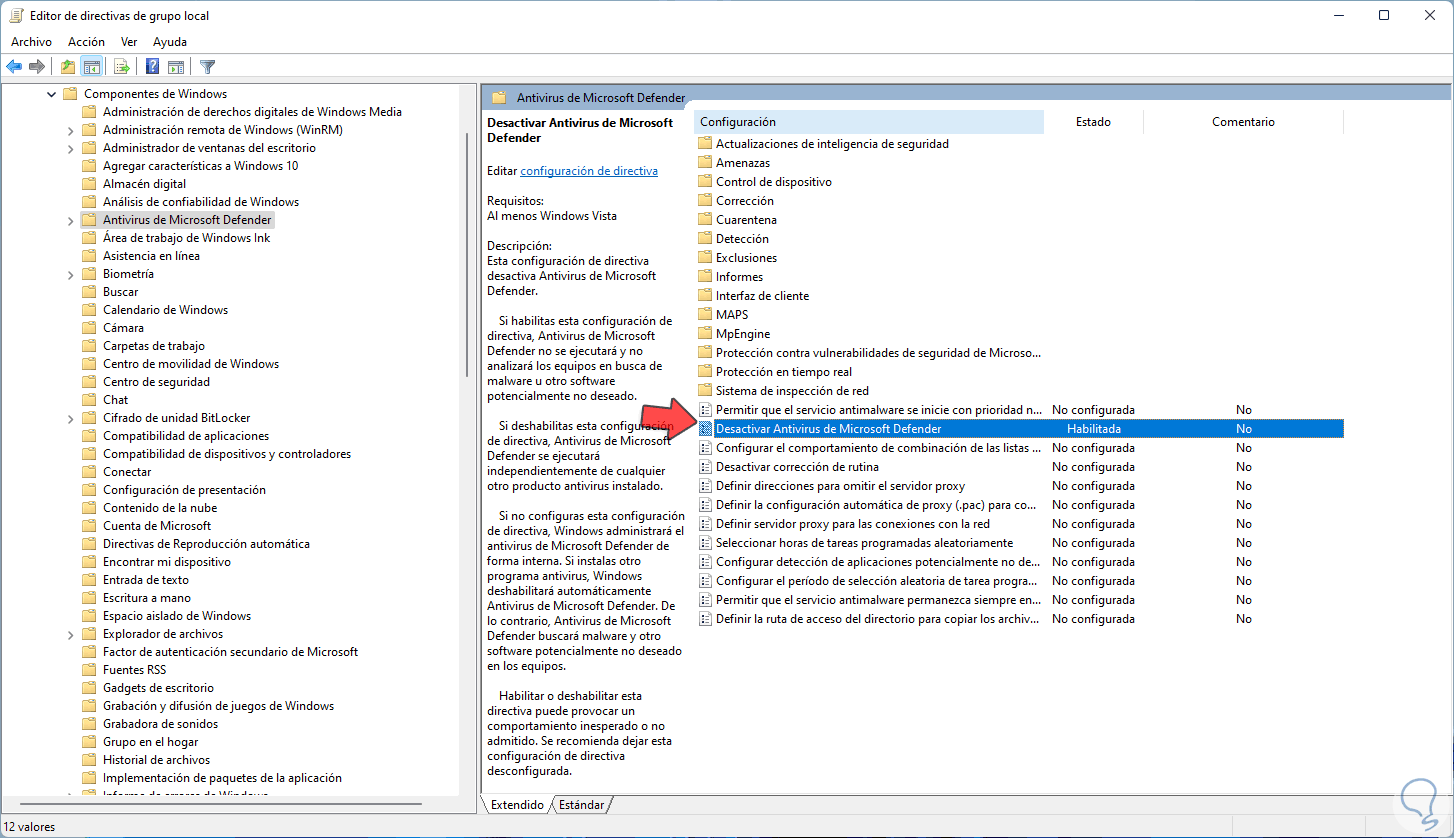Click the folder icon beside Detección
The width and height of the screenshot is (1454, 838).
(705, 239)
